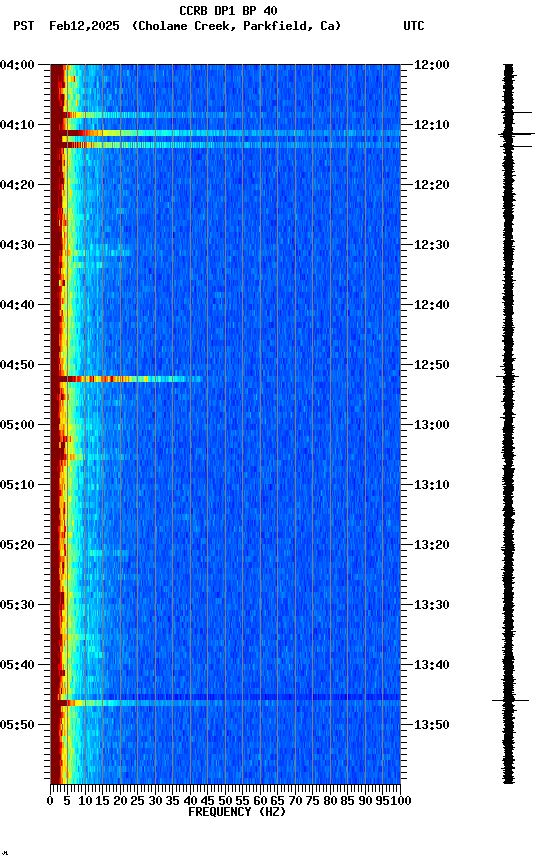
Task: Click the title text 'CCRB DP1 BP 40'
Action: [228, 10]
